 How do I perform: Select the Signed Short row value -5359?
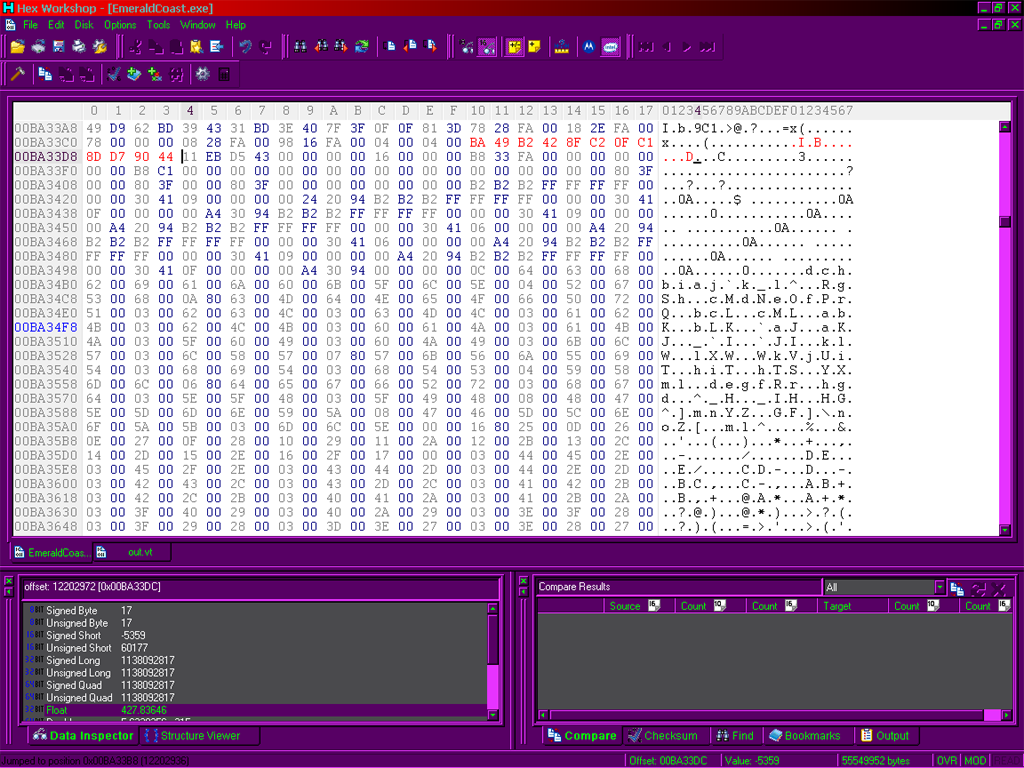click(x=133, y=635)
